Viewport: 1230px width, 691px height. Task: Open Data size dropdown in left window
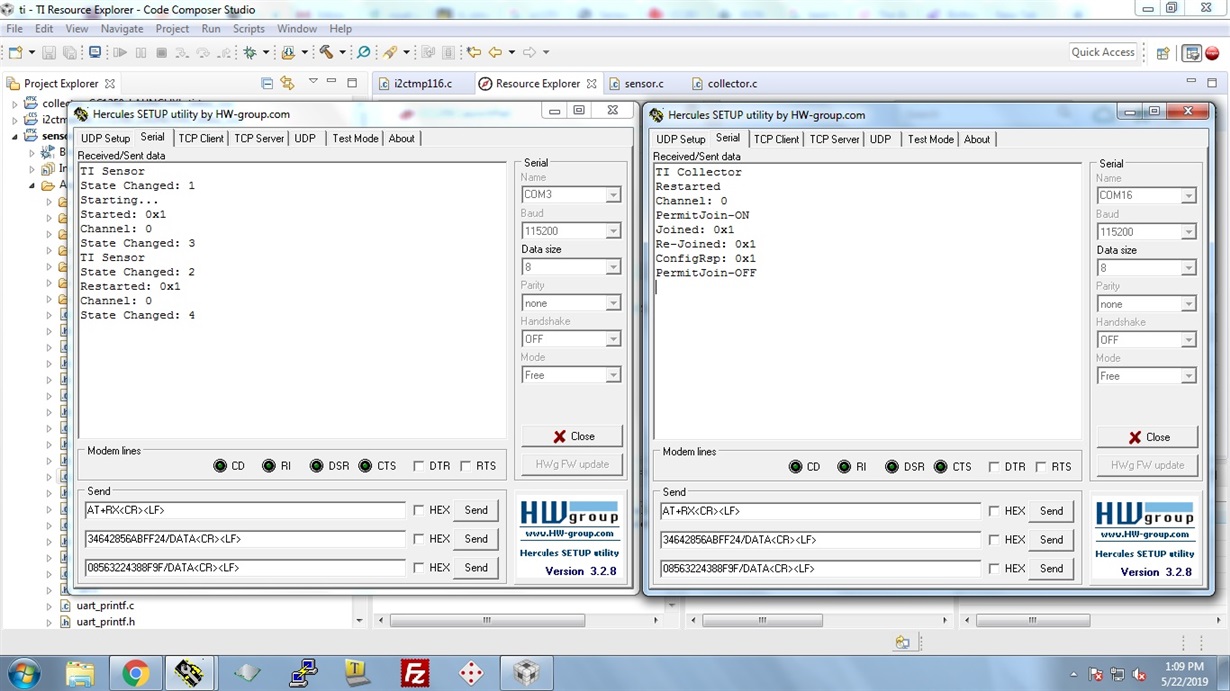coord(613,267)
